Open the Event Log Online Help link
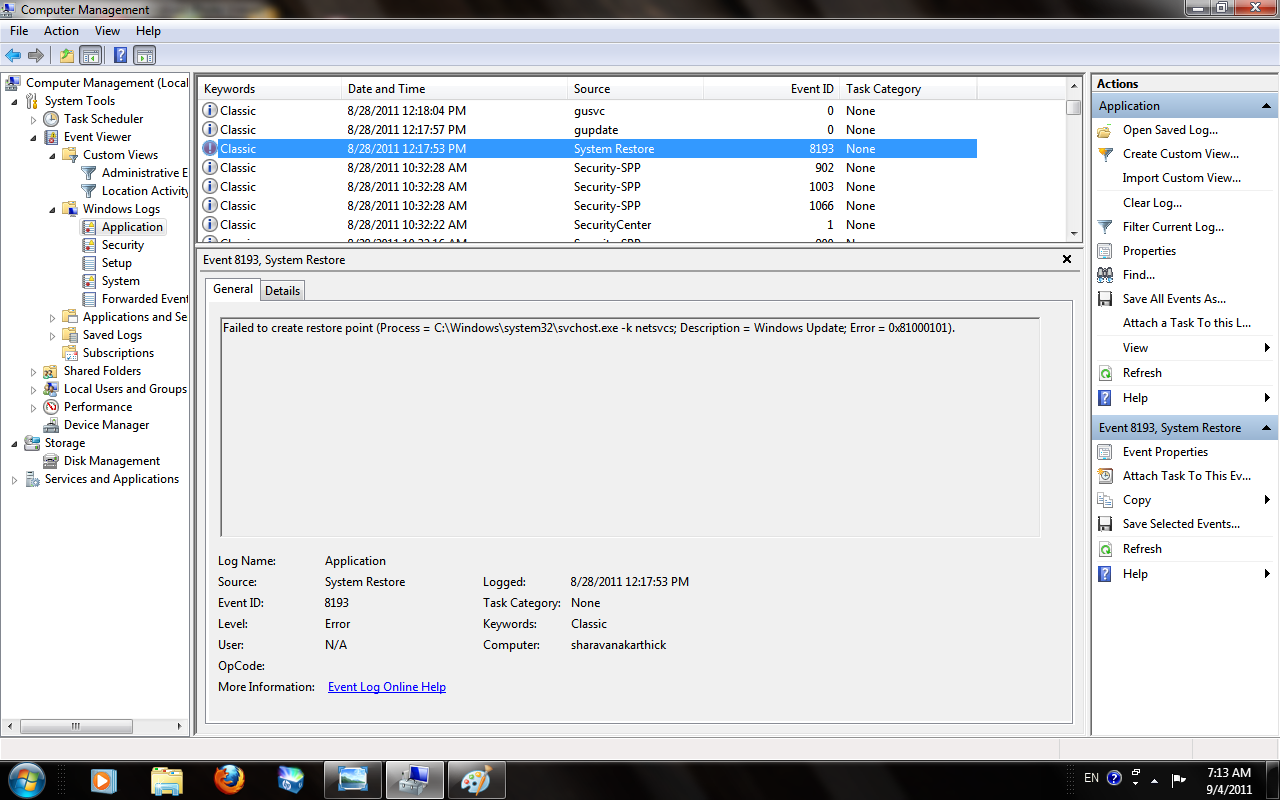This screenshot has width=1280, height=800. tap(387, 687)
